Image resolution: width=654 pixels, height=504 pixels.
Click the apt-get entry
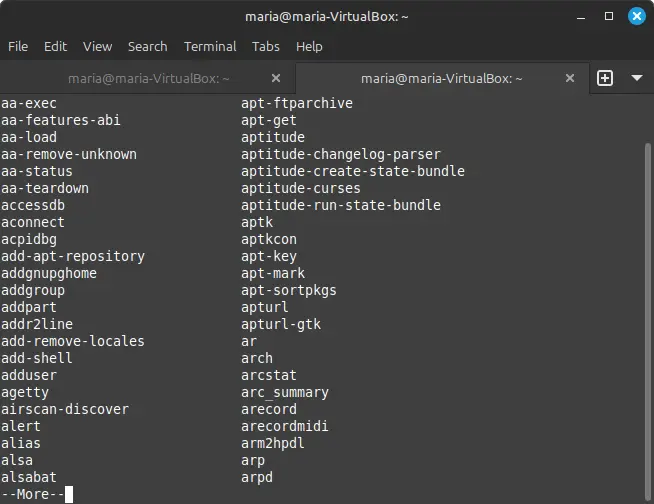click(x=269, y=121)
